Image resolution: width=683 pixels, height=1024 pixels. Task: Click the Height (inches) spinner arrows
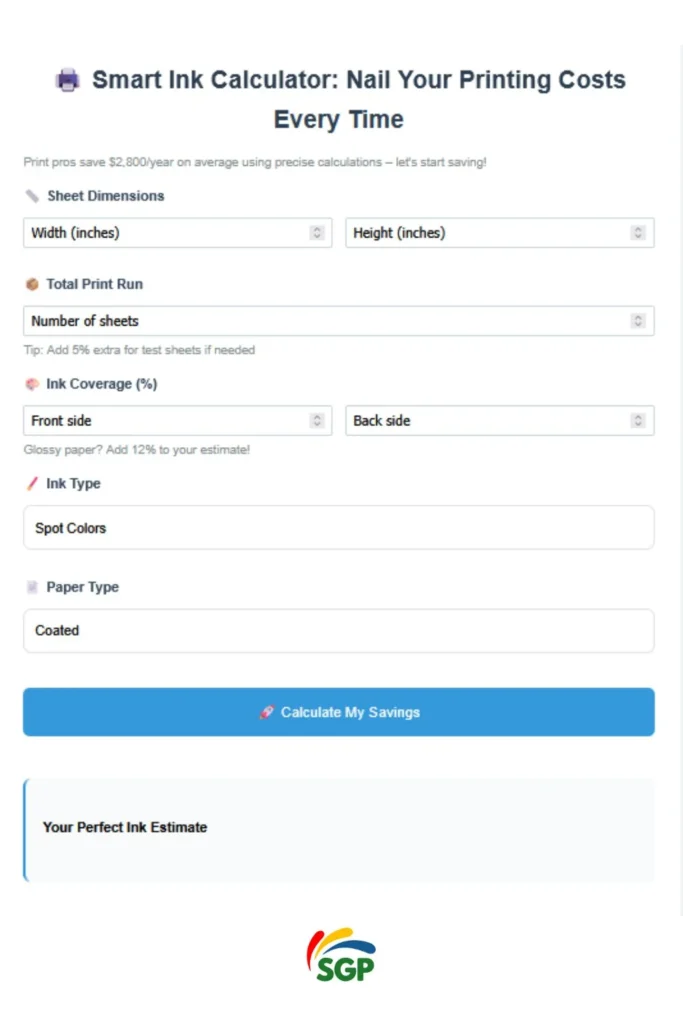coord(638,233)
